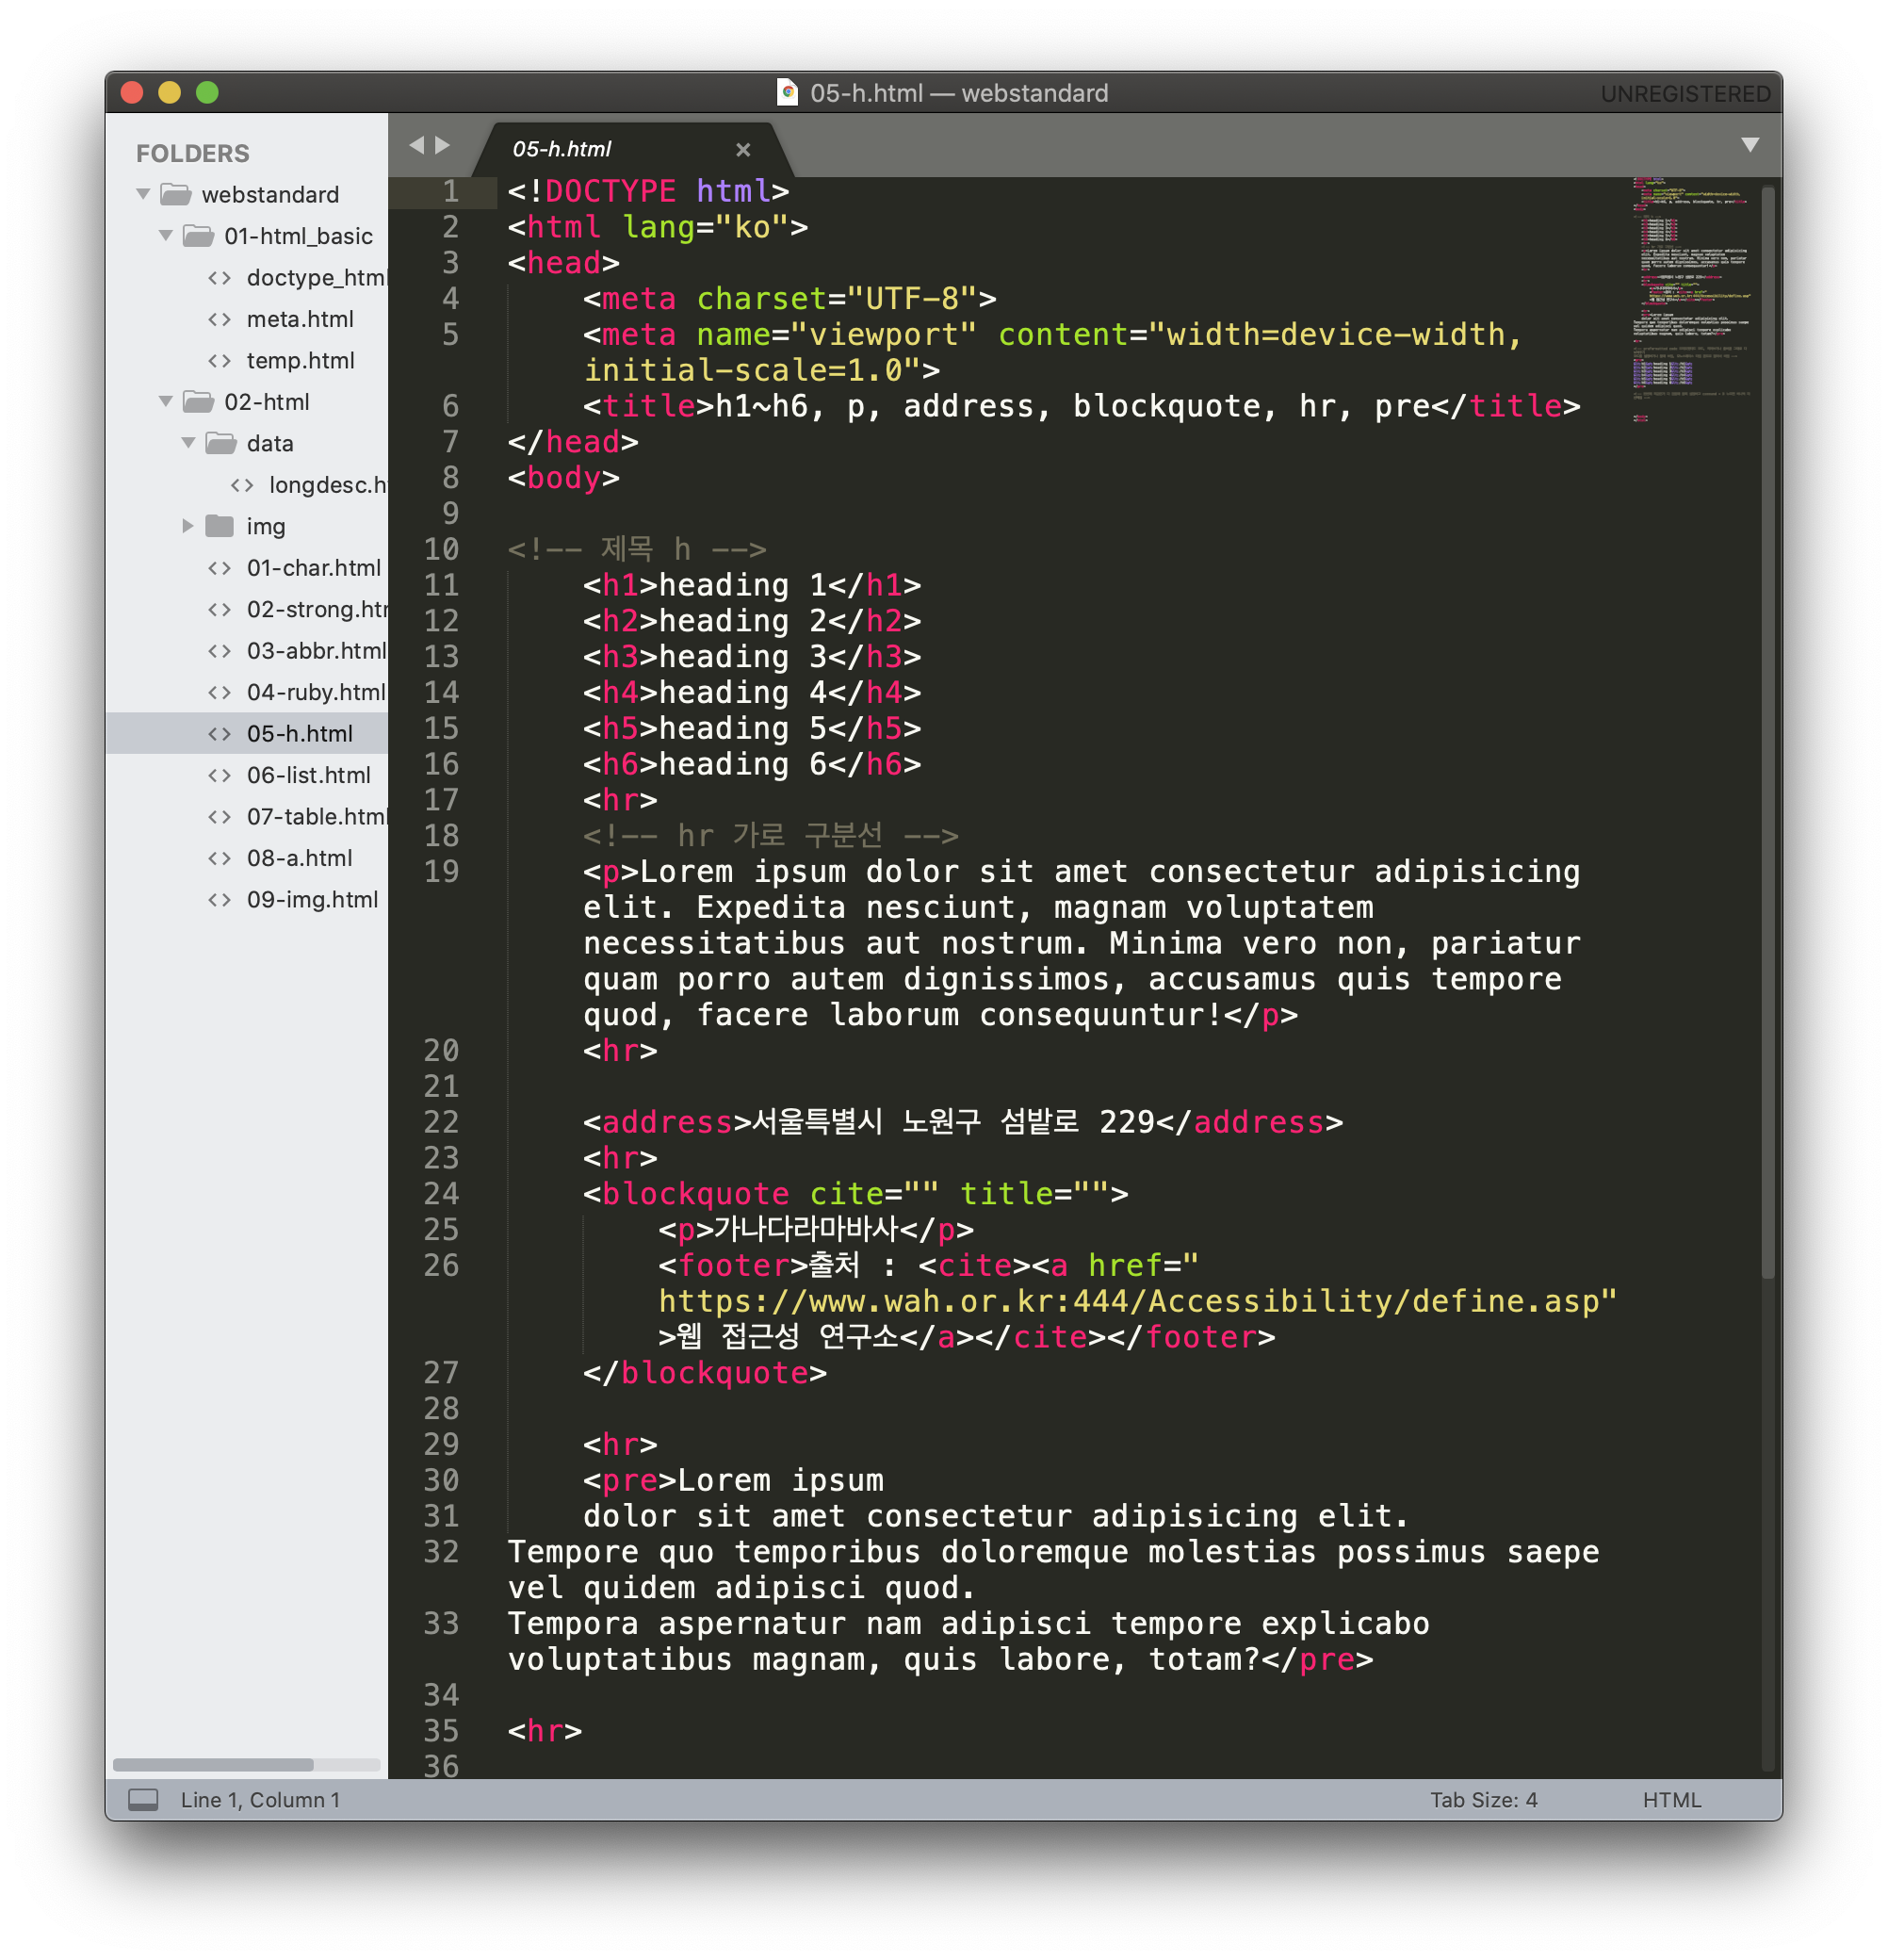The width and height of the screenshot is (1888, 1960).
Task: Click the back navigation arrow above editor
Action: tap(417, 146)
